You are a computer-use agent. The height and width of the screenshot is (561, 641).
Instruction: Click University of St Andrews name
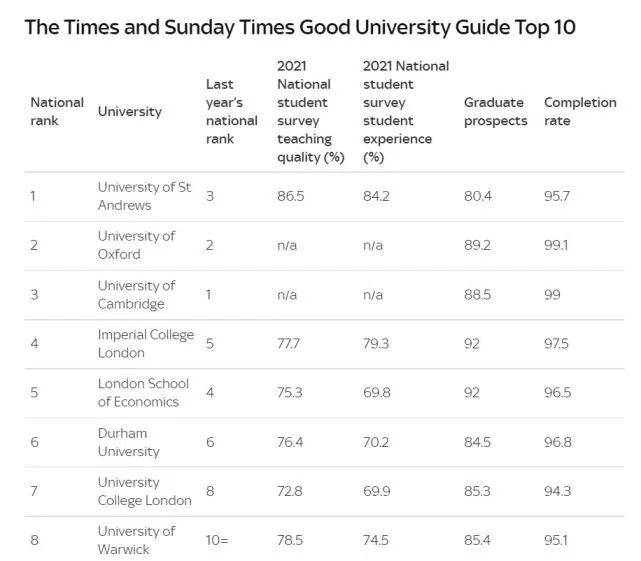(x=144, y=196)
